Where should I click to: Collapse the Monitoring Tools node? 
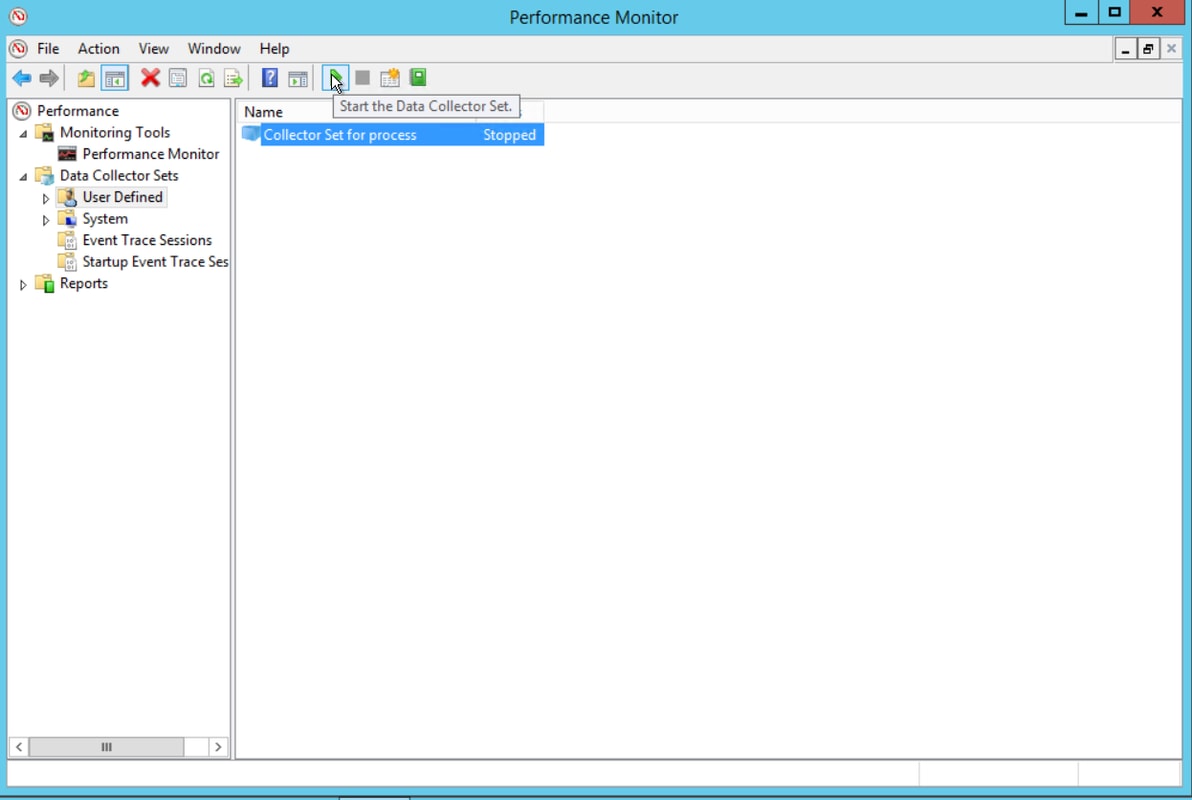click(x=23, y=133)
